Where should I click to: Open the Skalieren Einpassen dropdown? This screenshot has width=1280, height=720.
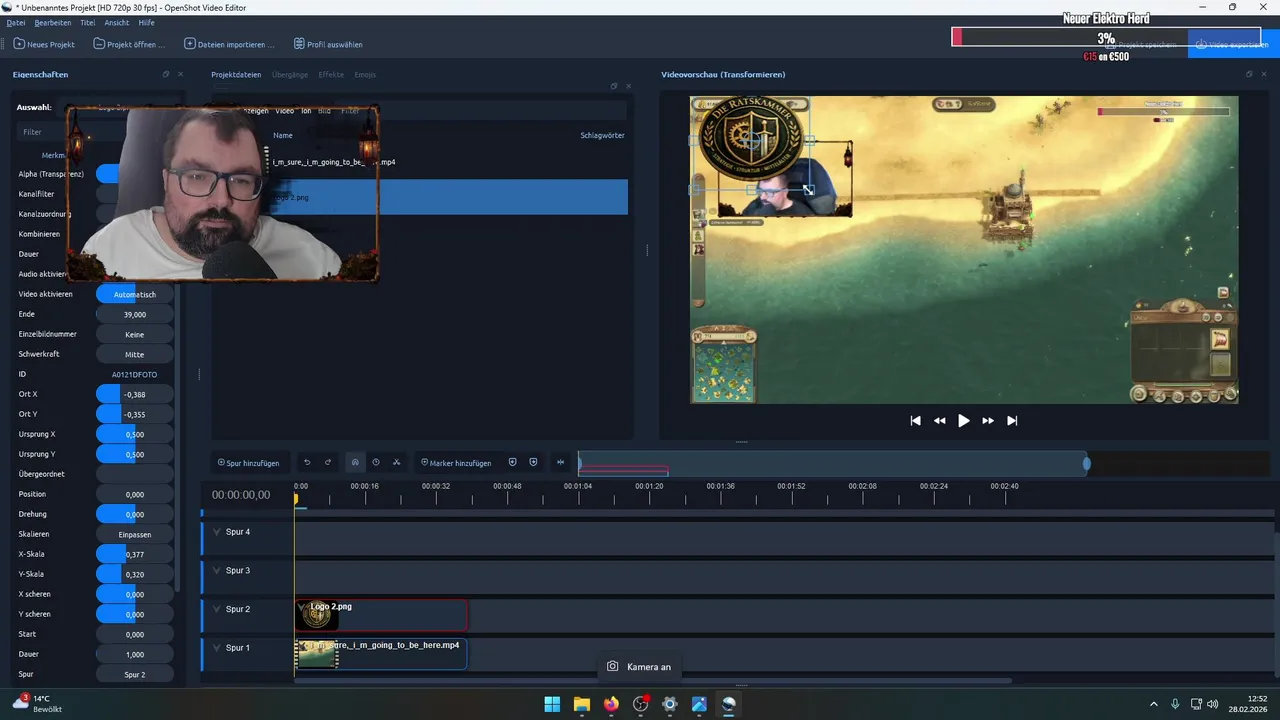pyautogui.click(x=134, y=534)
